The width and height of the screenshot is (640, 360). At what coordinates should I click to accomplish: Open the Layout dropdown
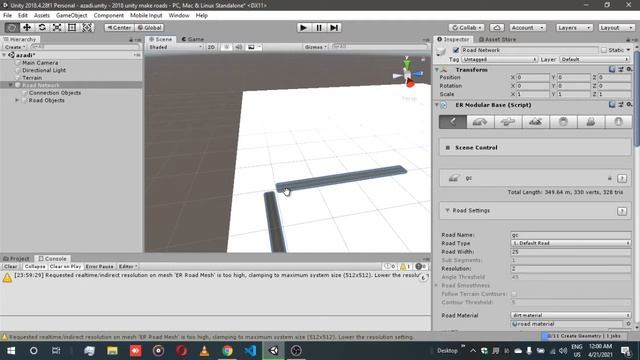tap(616, 28)
